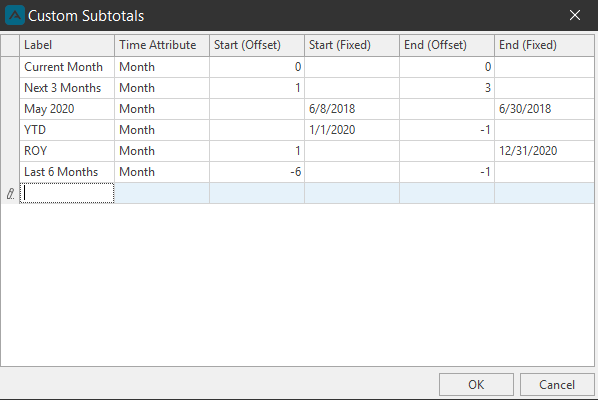Screen dimensions: 598x400
Task: Click Start (Offset) value 1 in ROY row
Action: [x=257, y=151]
